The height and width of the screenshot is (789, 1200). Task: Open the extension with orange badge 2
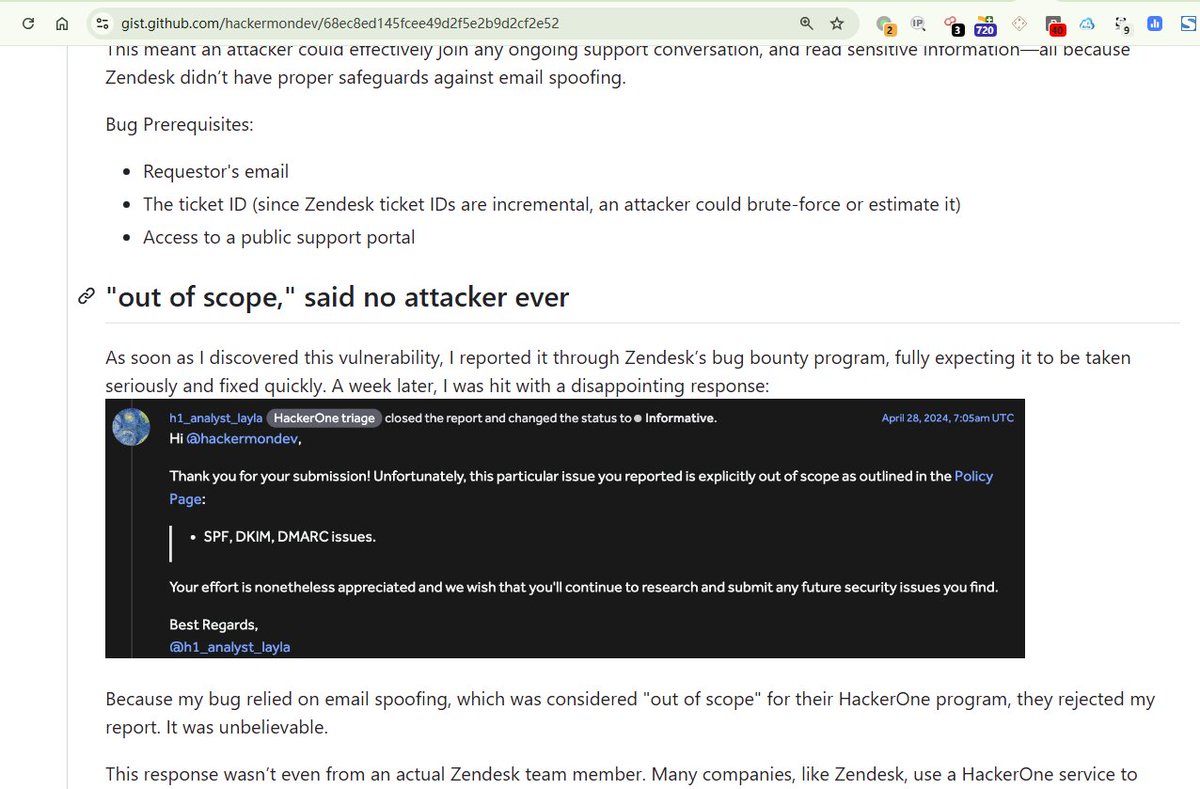(x=884, y=24)
